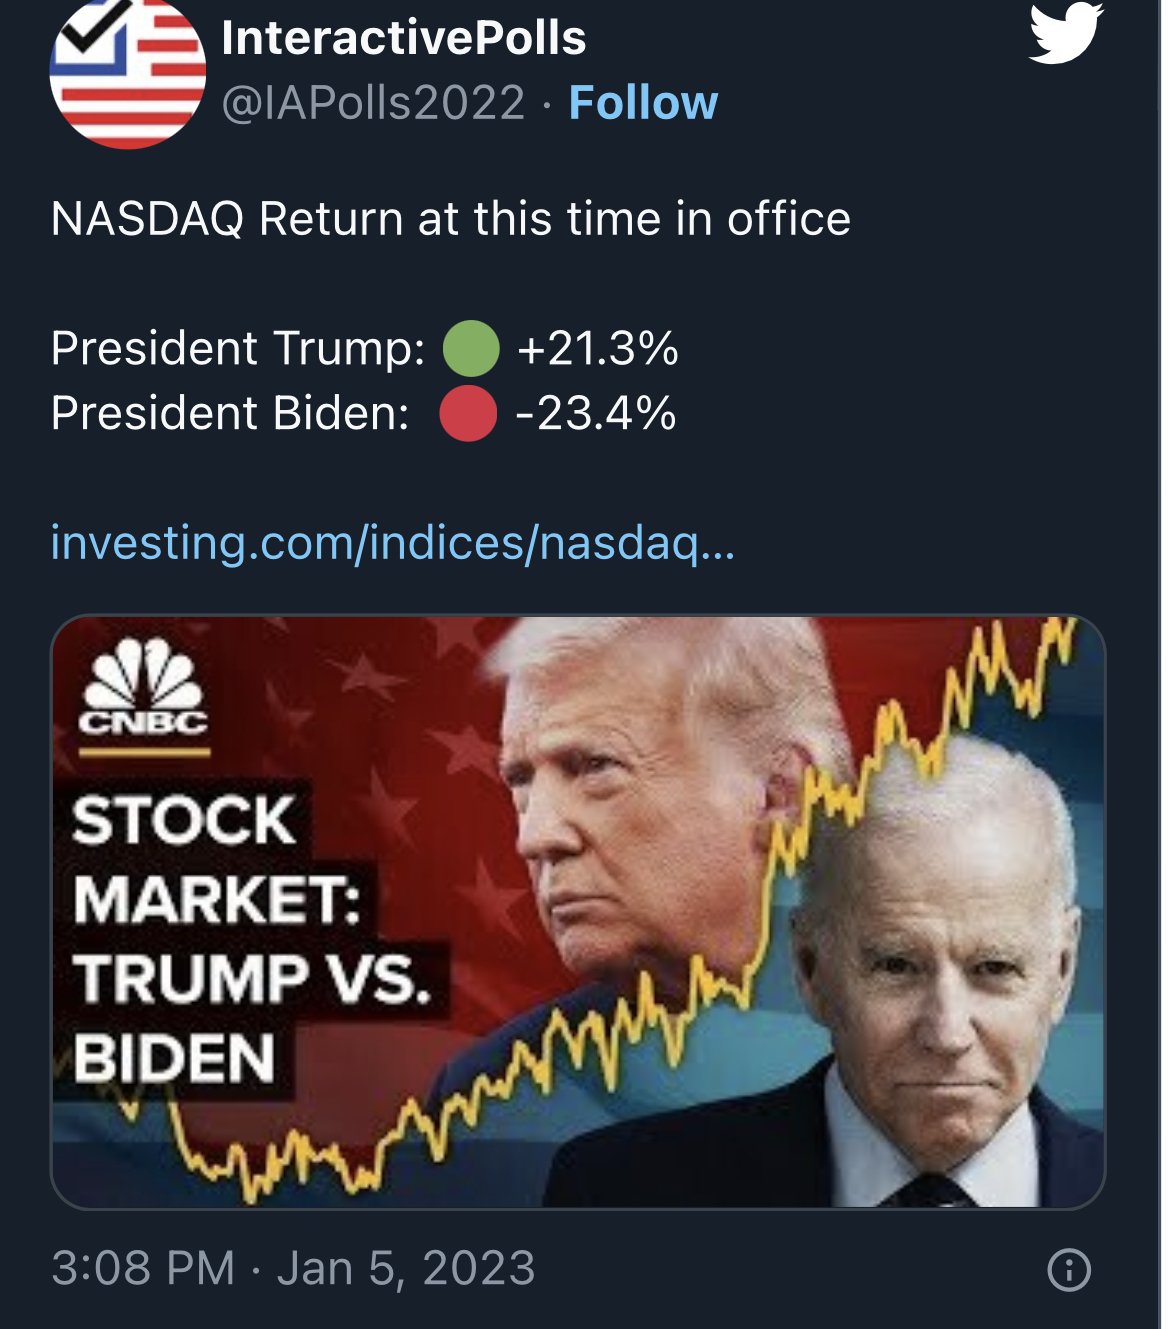Open the Stock Market Trump vs. Biden thumbnail
This screenshot has width=1170, height=1329.
coord(578,910)
